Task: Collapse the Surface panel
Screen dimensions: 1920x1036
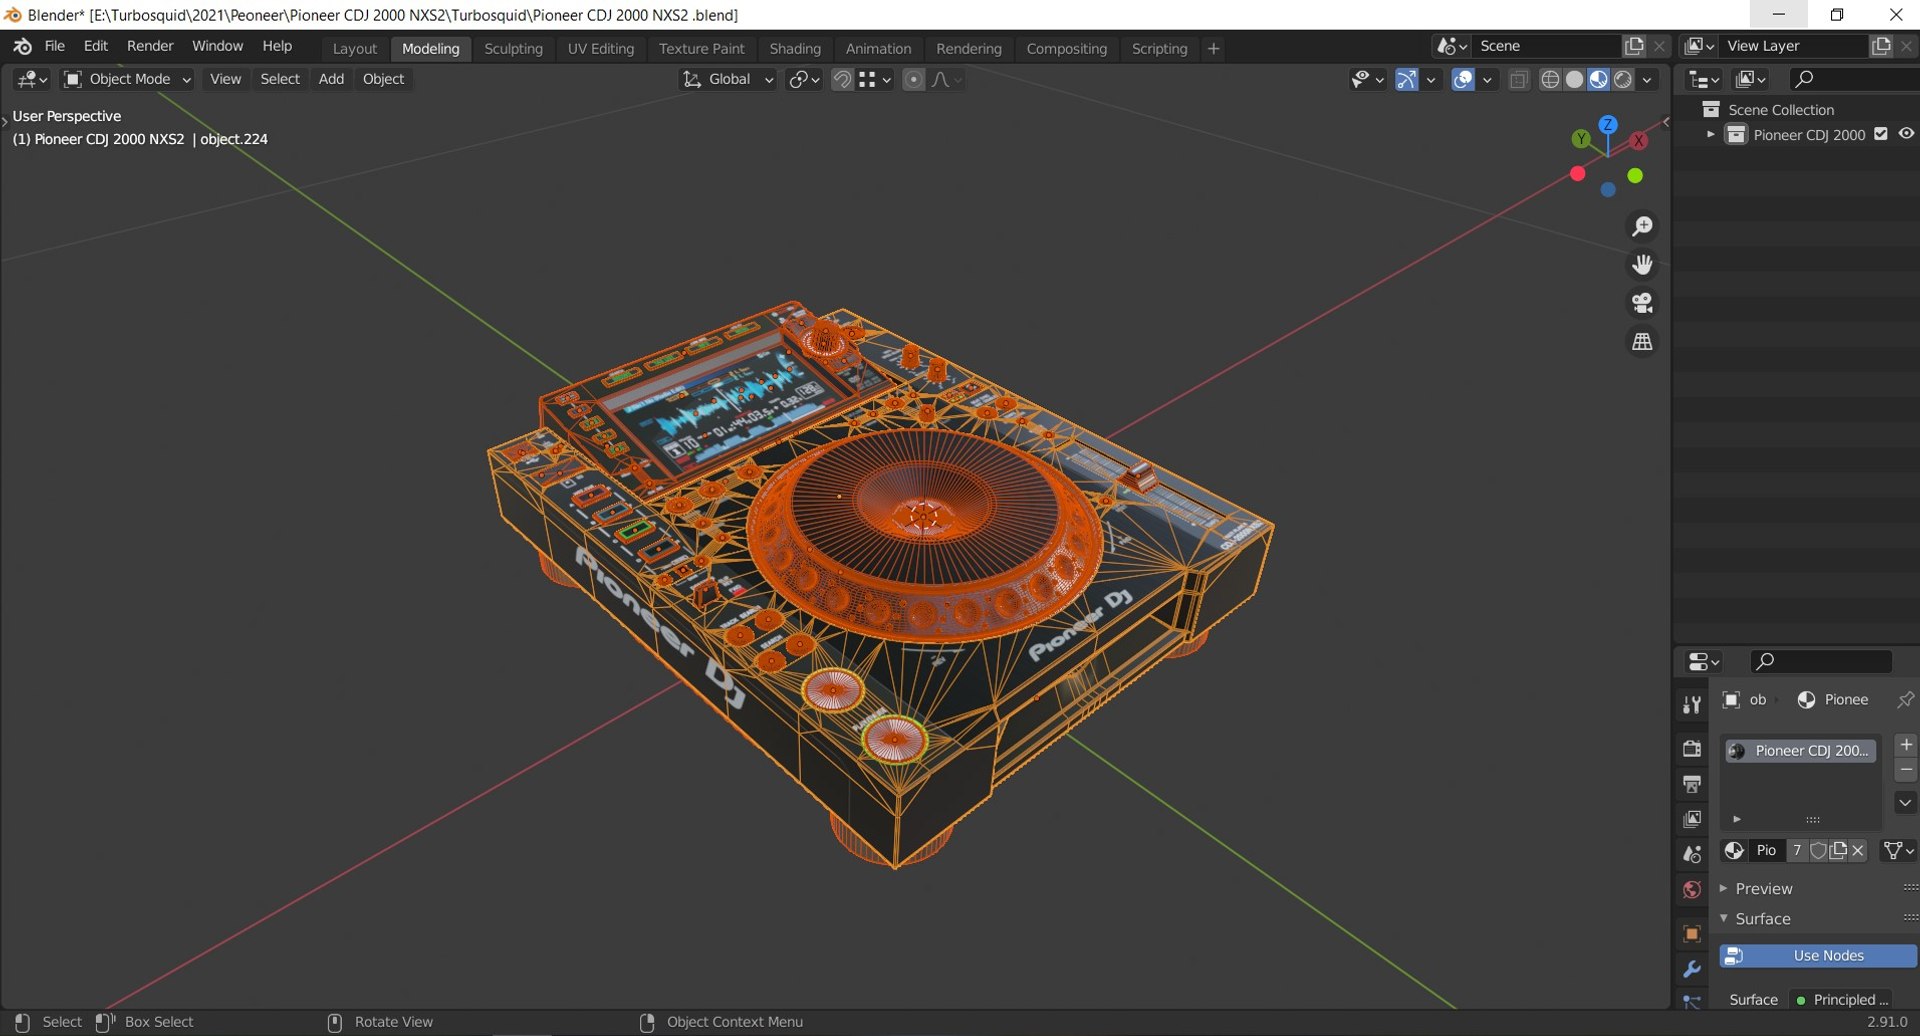Action: click(x=1724, y=918)
